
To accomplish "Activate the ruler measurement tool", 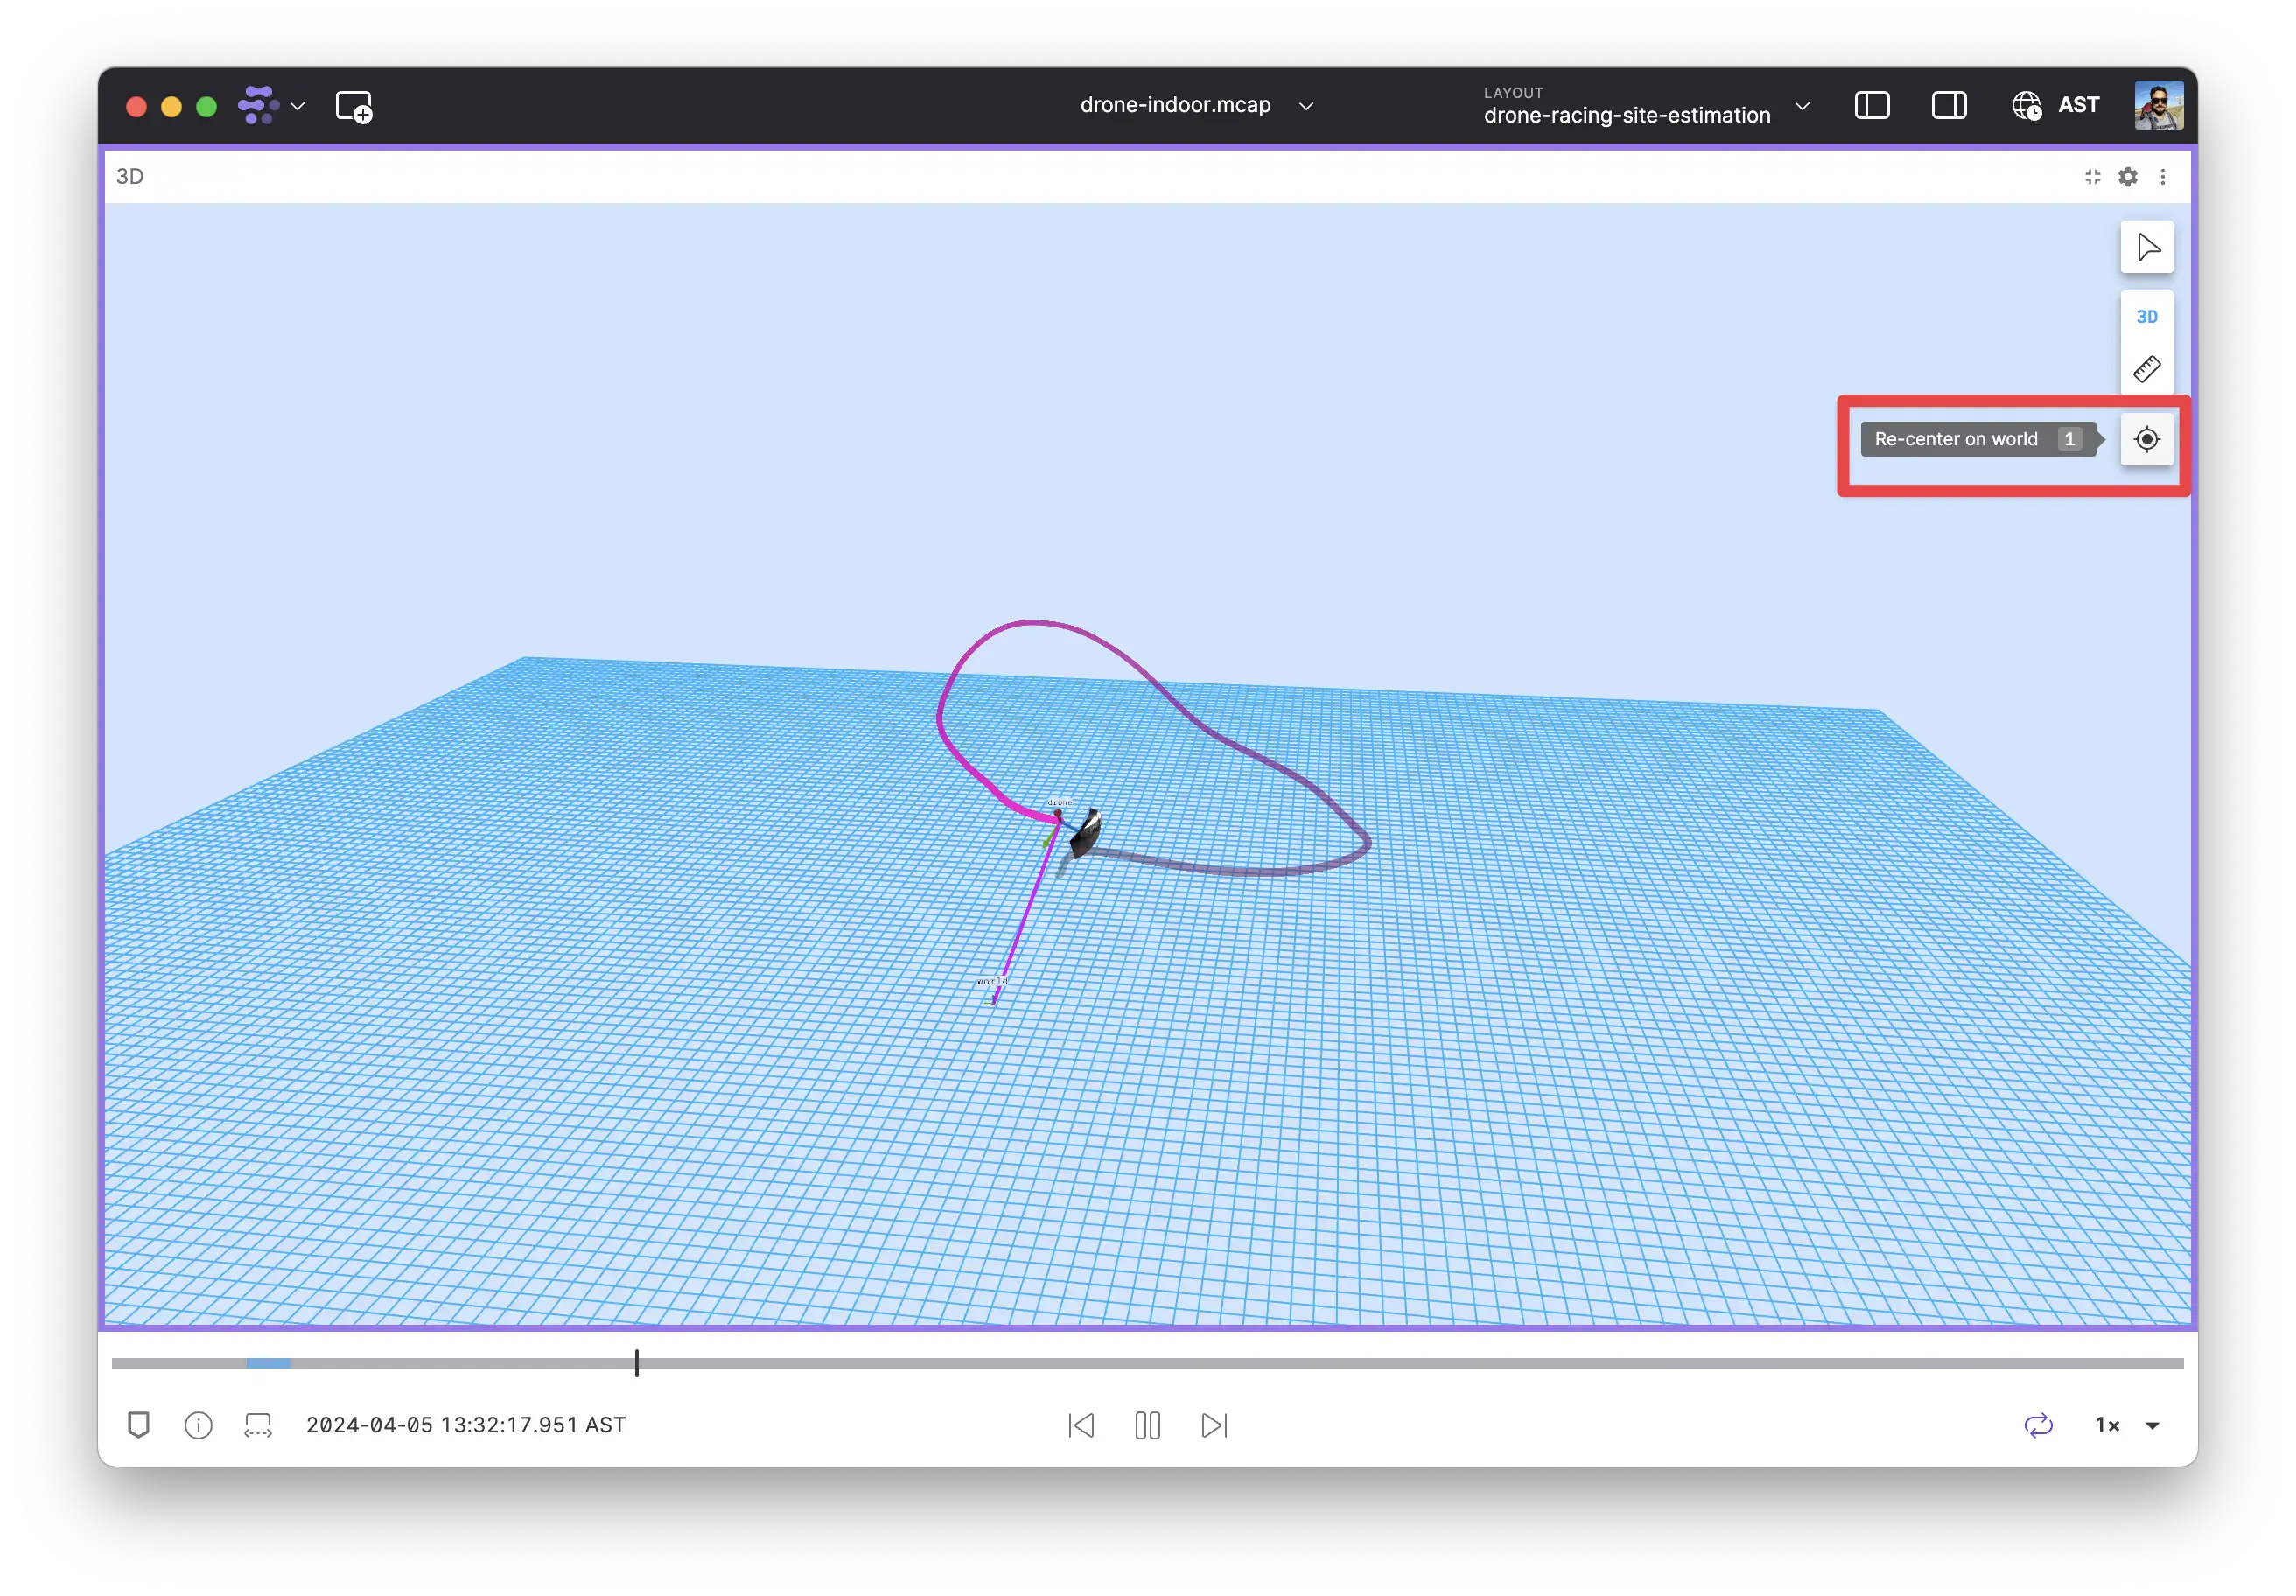I will pyautogui.click(x=2147, y=368).
